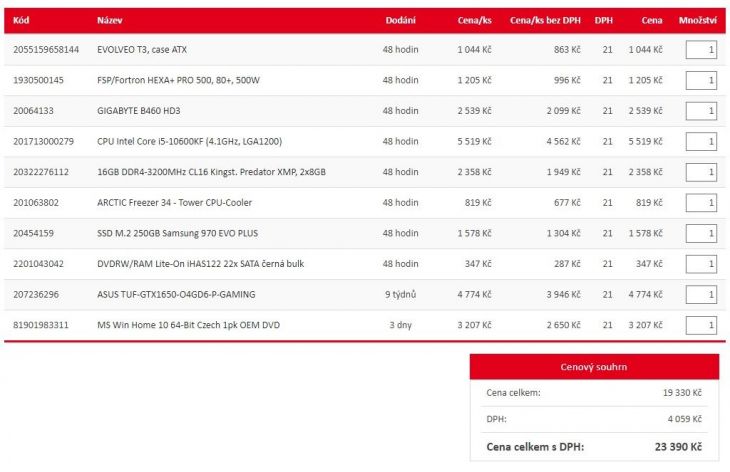The image size is (730, 472).
Task: Select SSD M.2 250GB Samsung 970 EVO PLUS
Action: pyautogui.click(x=177, y=233)
